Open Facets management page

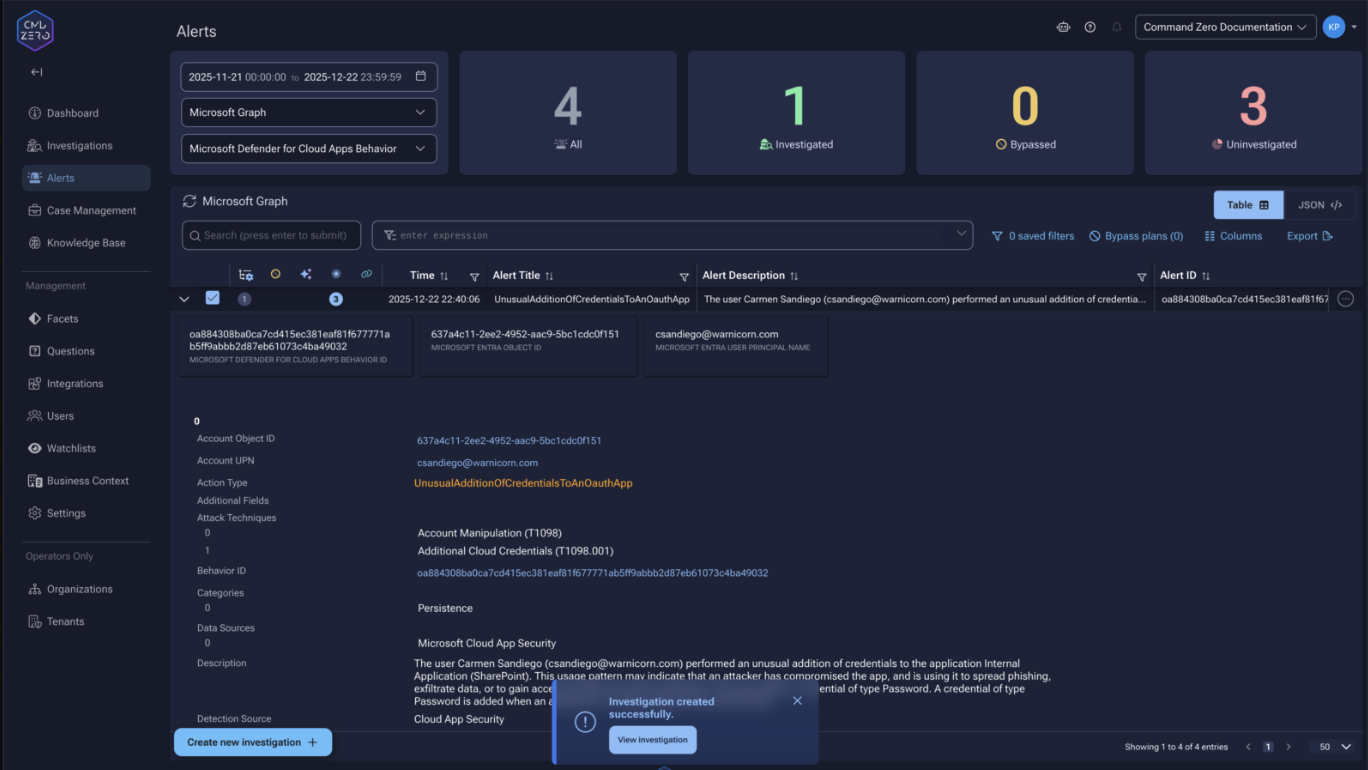point(86,319)
